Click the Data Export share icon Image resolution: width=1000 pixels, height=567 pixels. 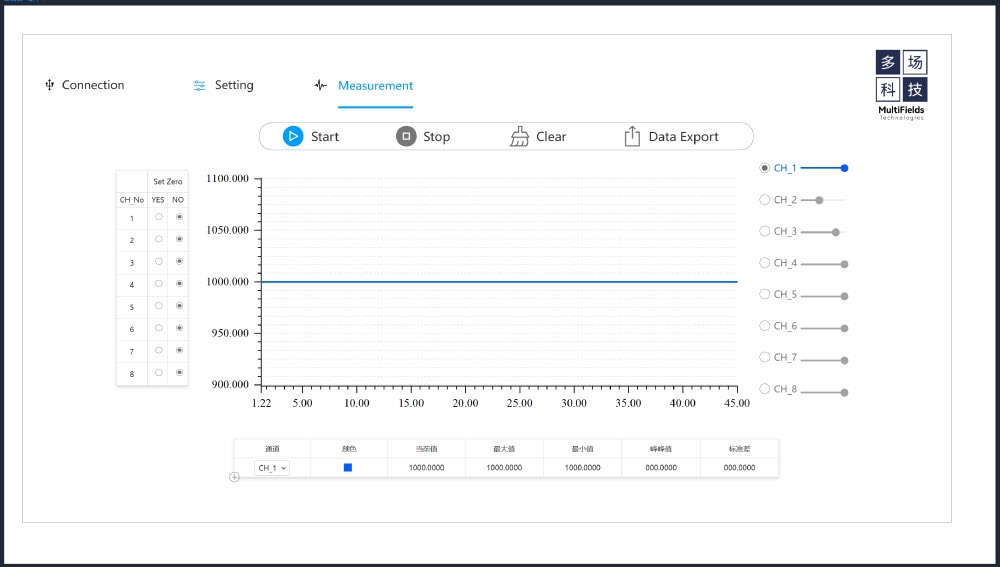632,137
